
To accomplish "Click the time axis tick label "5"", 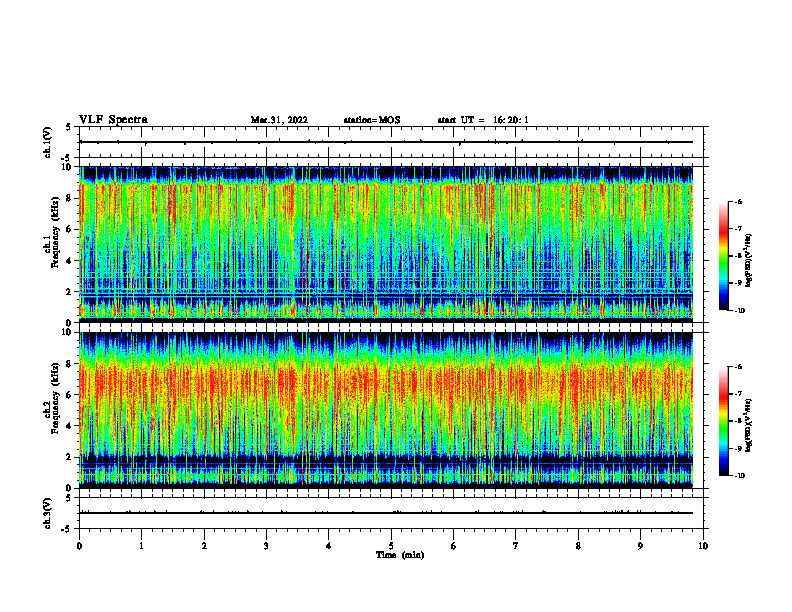I will 391,546.
